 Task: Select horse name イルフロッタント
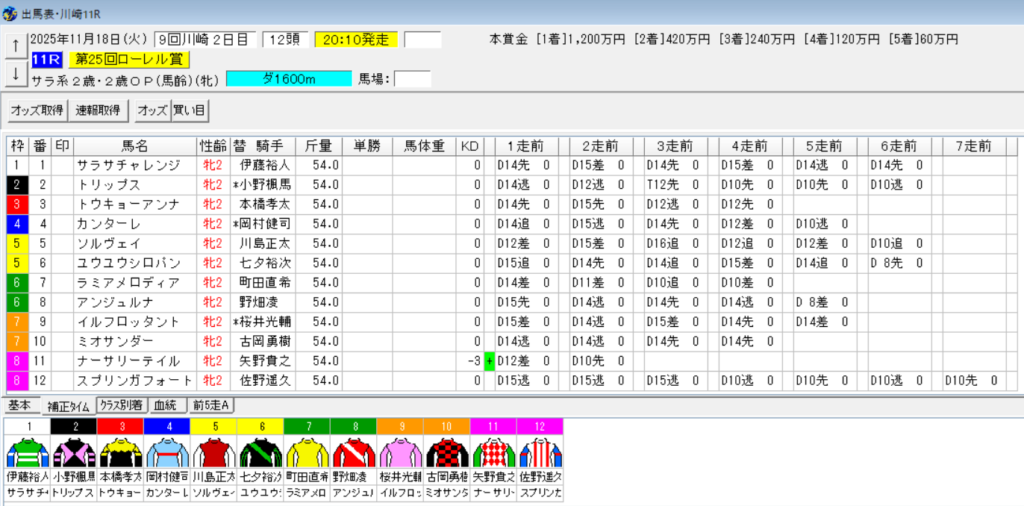pos(128,322)
